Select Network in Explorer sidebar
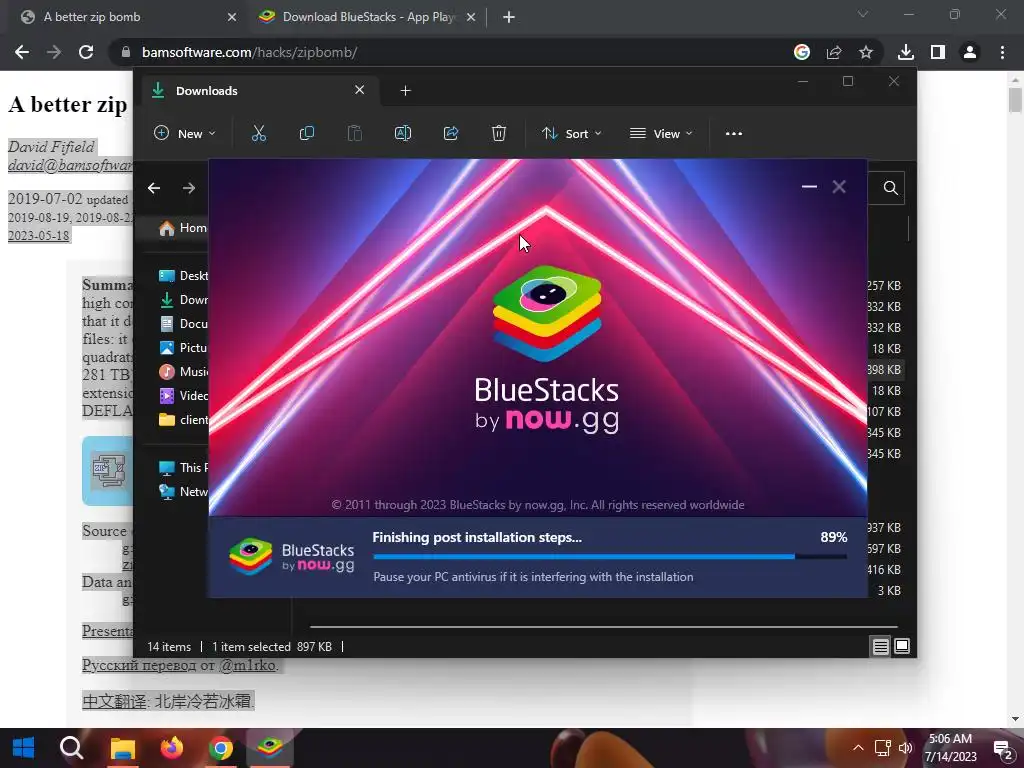This screenshot has width=1024, height=768. point(184,492)
